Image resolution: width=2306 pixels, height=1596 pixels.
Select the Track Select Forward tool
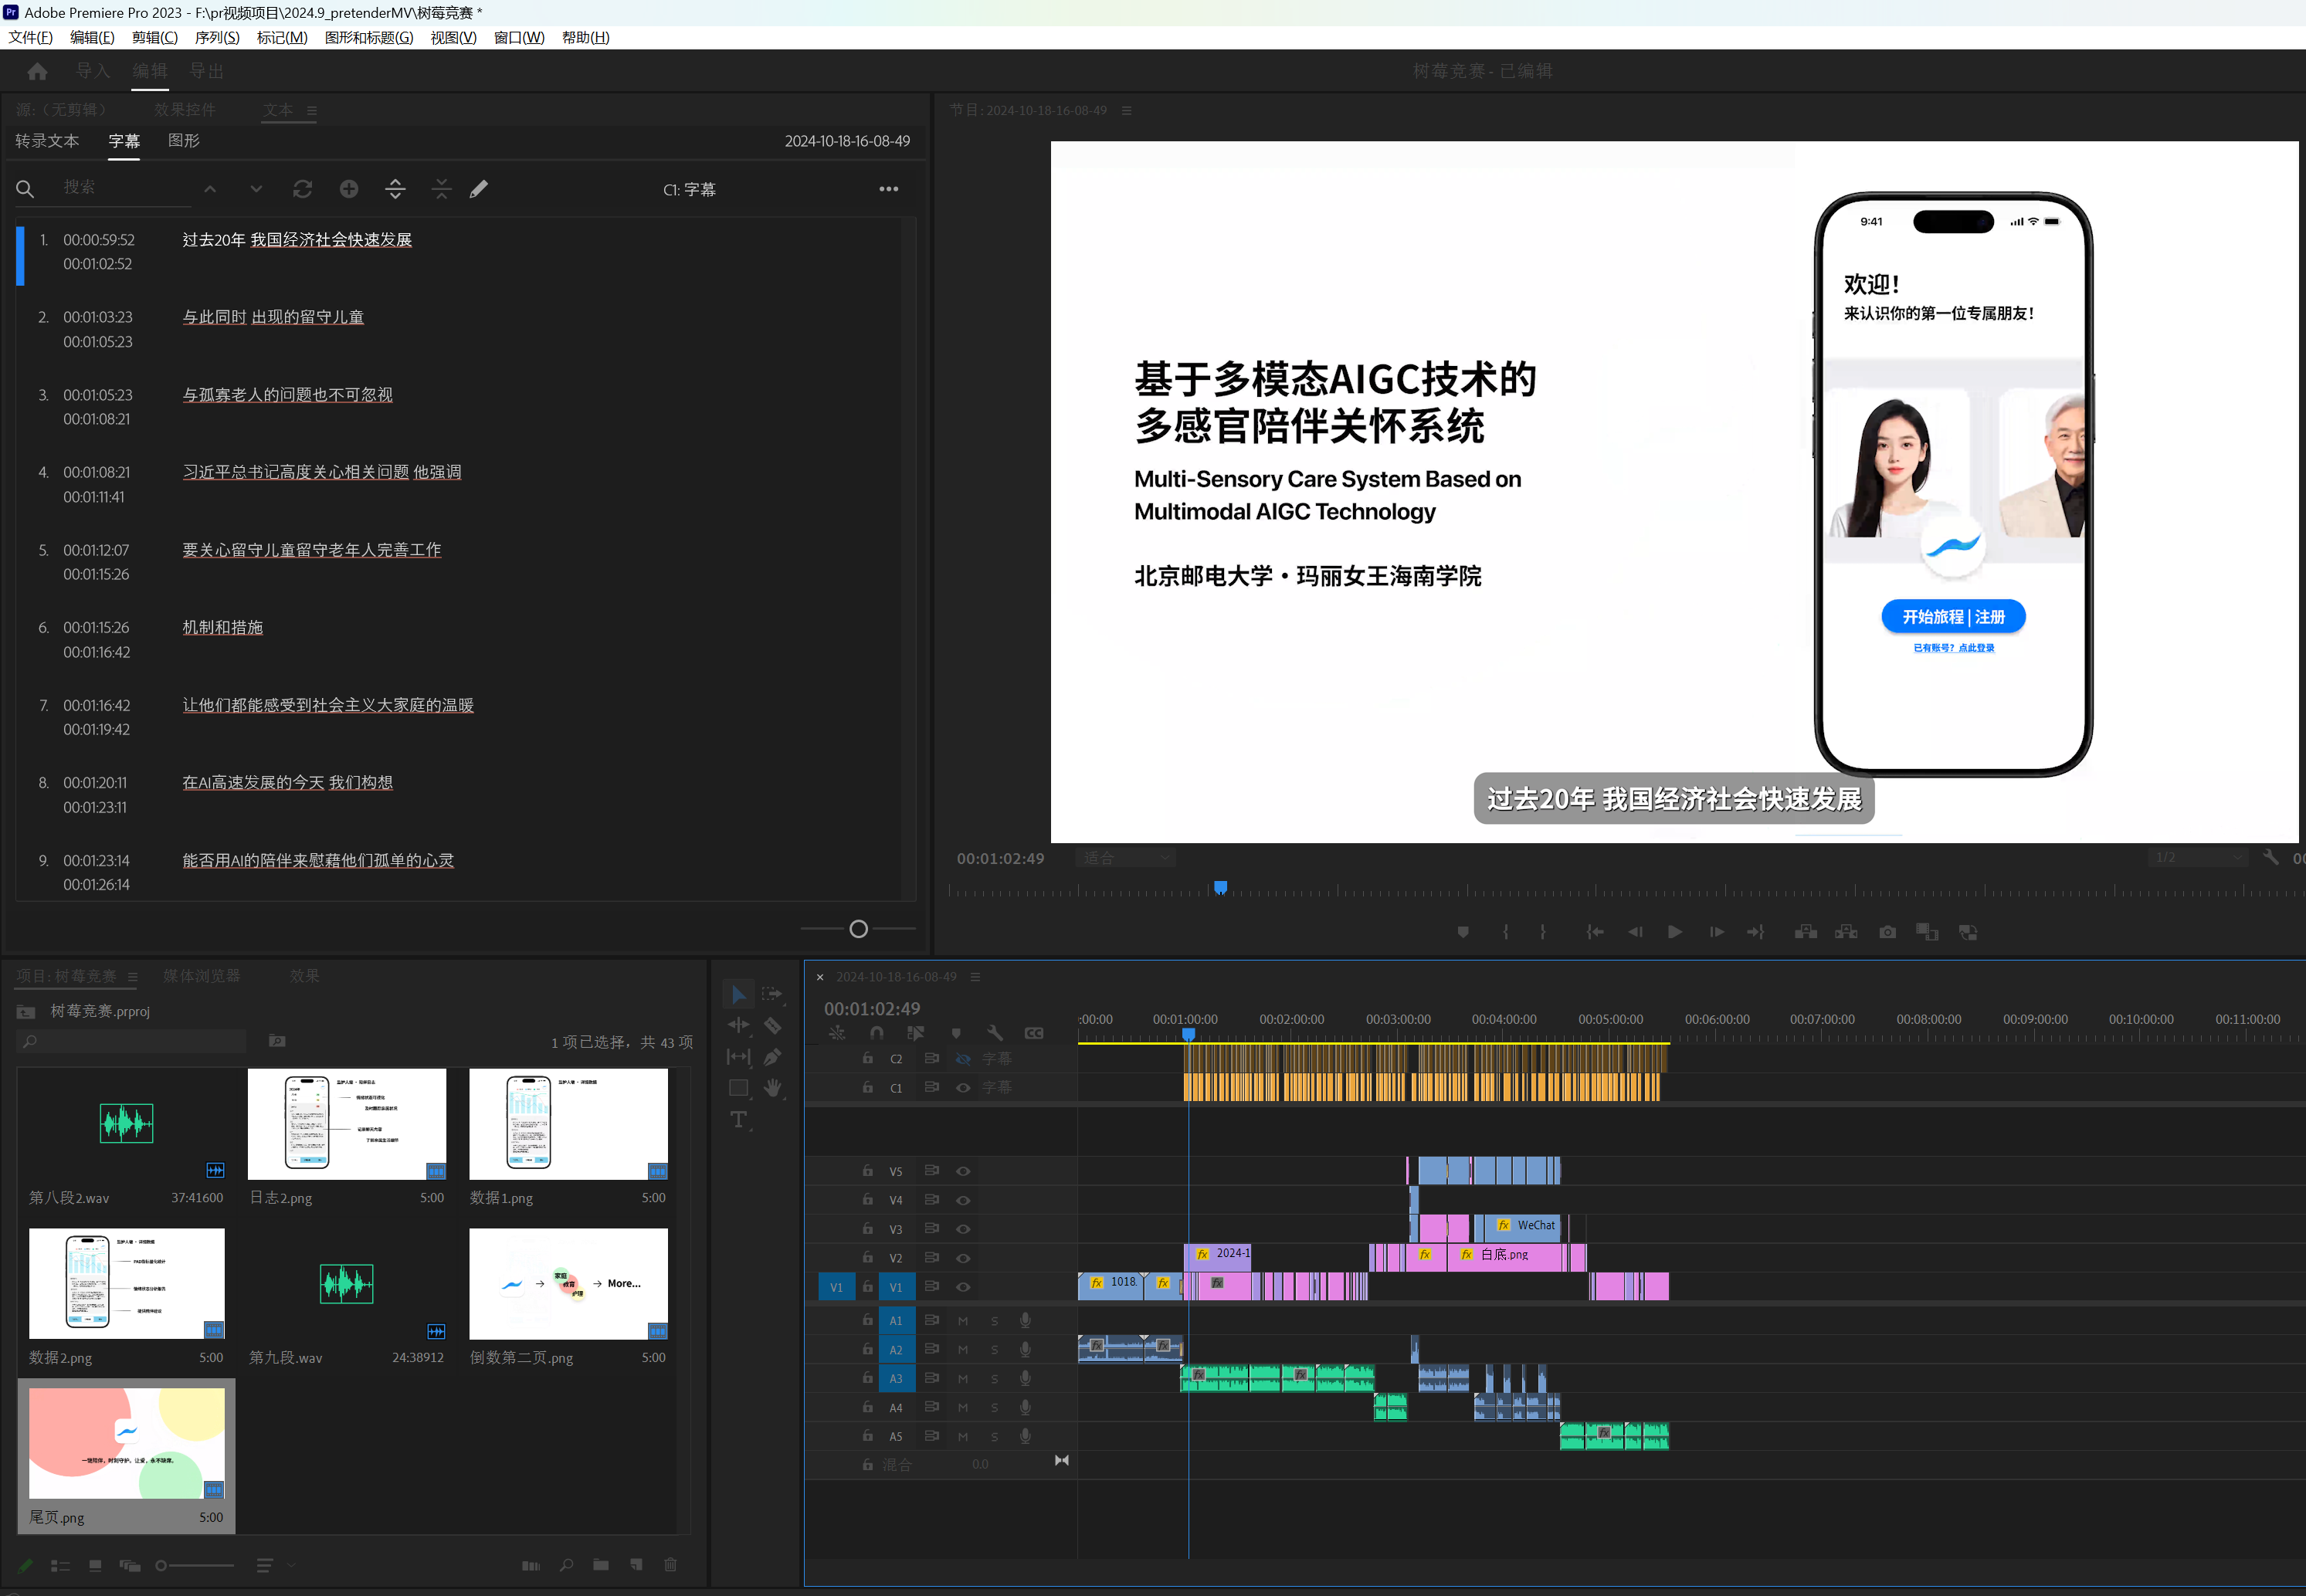tap(772, 994)
